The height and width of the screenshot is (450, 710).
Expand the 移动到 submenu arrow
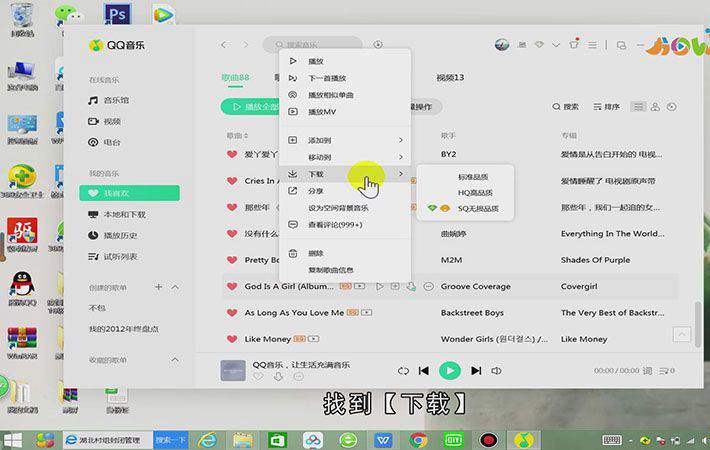click(401, 157)
